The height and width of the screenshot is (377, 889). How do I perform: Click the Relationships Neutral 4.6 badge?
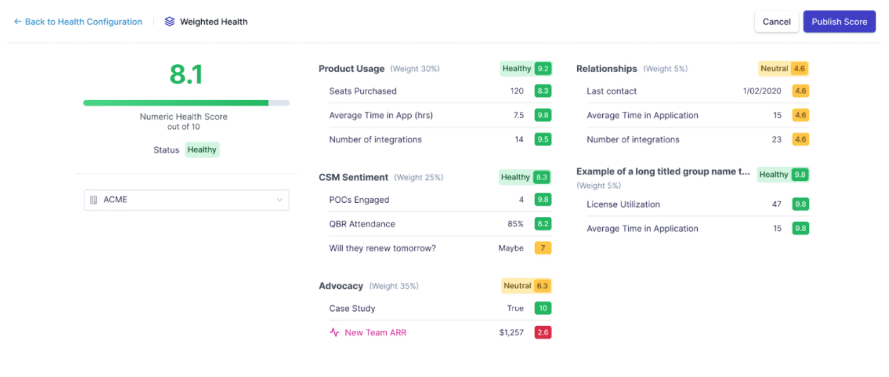pyautogui.click(x=784, y=69)
